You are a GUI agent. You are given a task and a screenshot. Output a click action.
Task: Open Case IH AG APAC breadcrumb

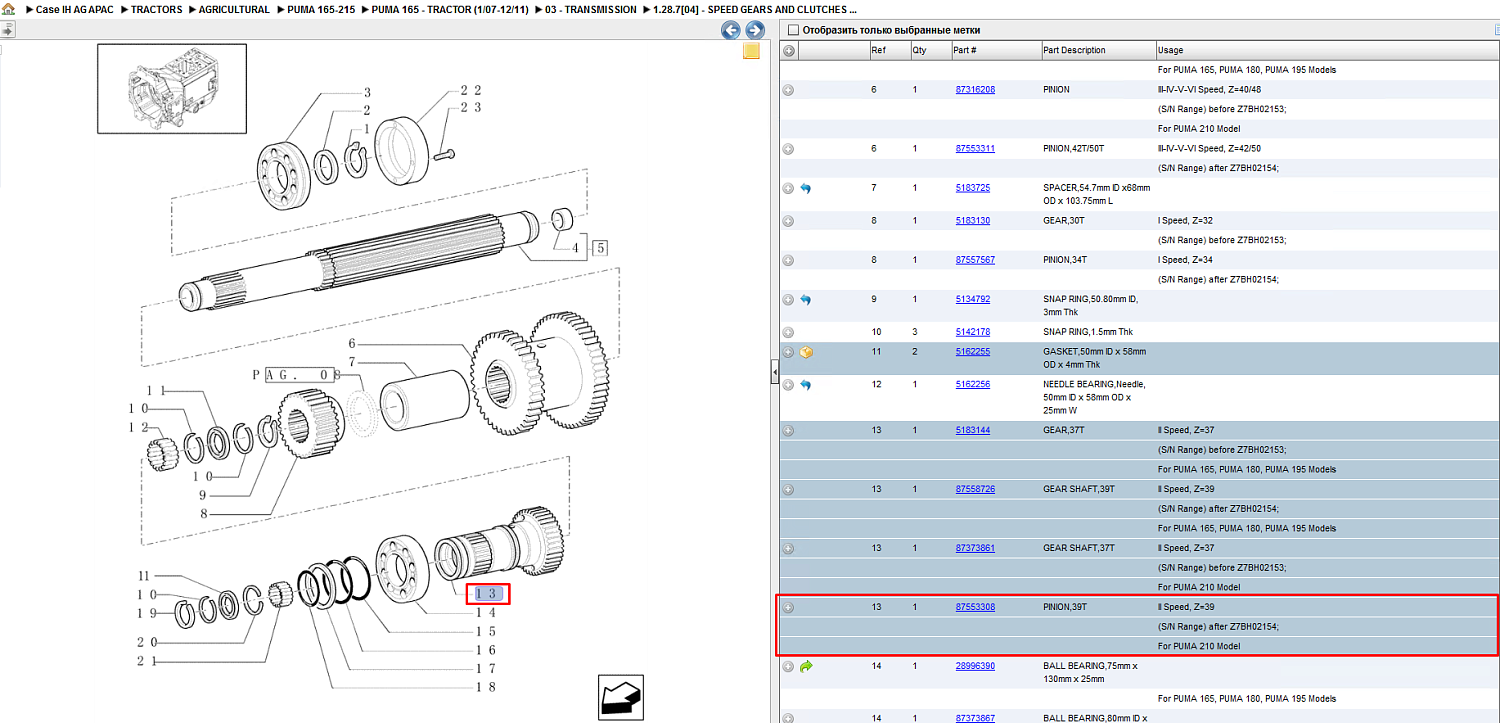click(75, 9)
